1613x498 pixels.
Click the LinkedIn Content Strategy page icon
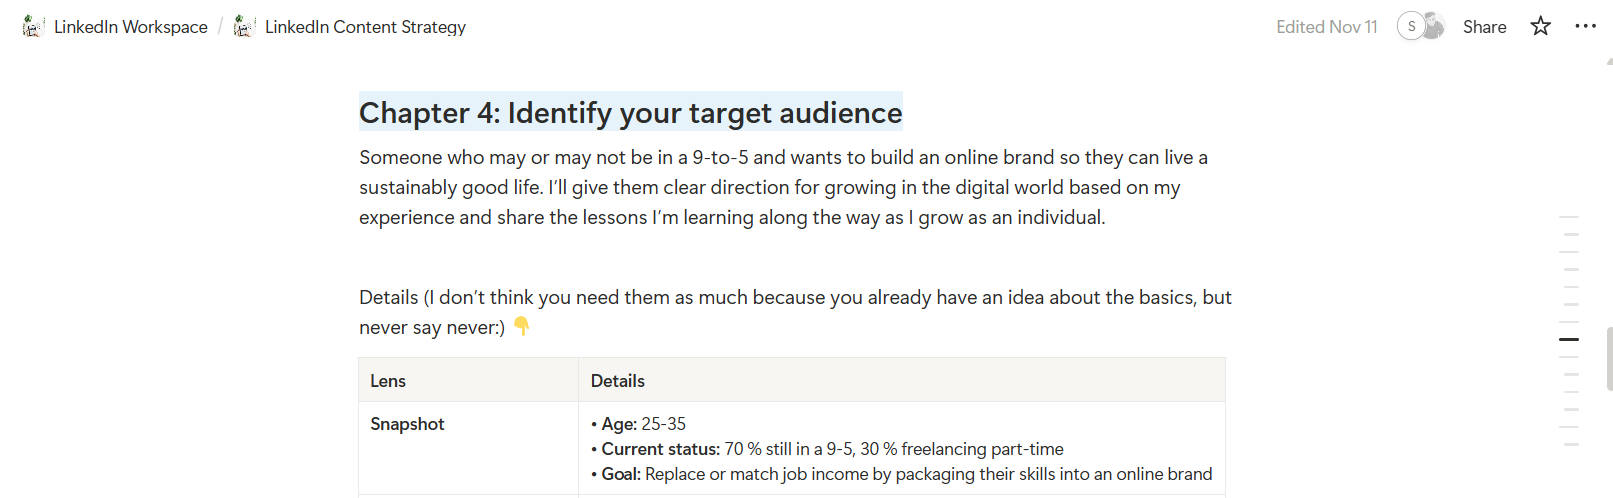pos(244,27)
